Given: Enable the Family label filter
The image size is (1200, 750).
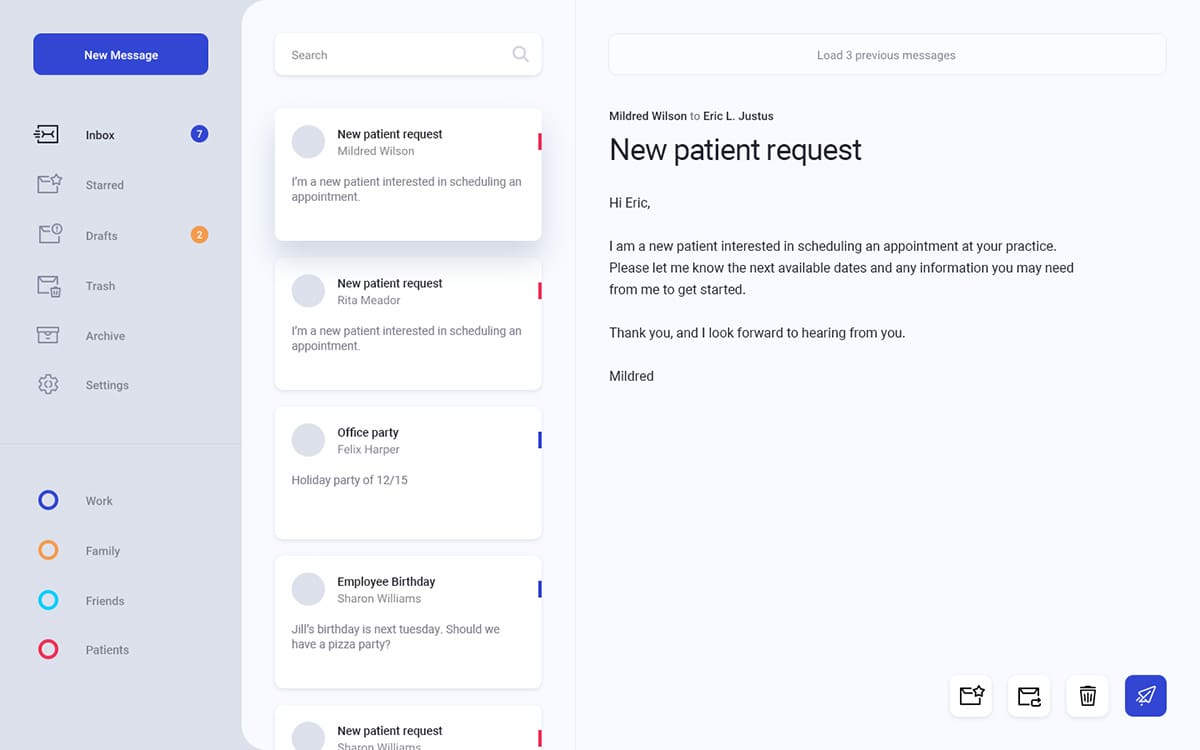Looking at the screenshot, I should (x=47, y=550).
